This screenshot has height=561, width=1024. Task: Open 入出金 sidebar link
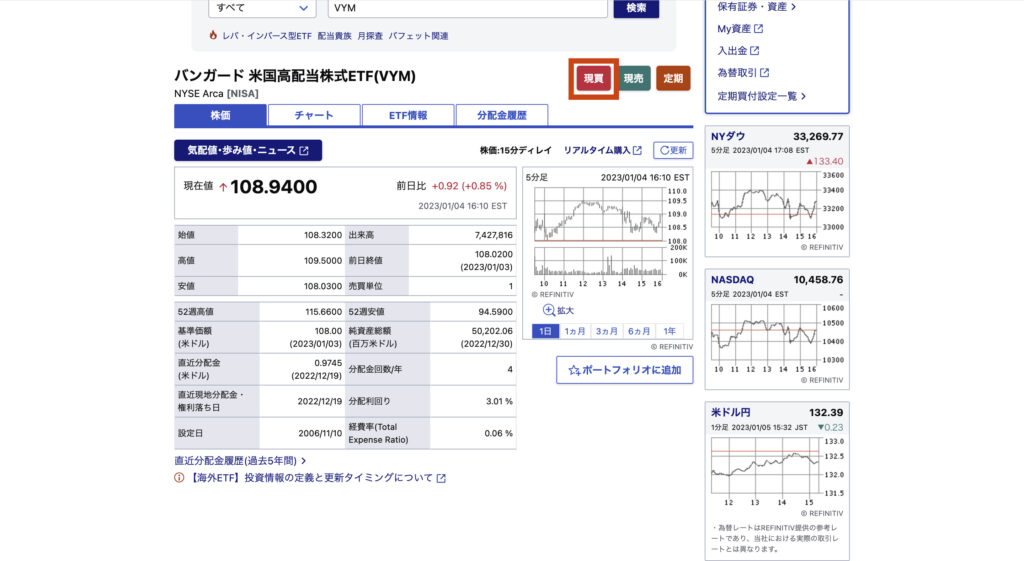732,51
